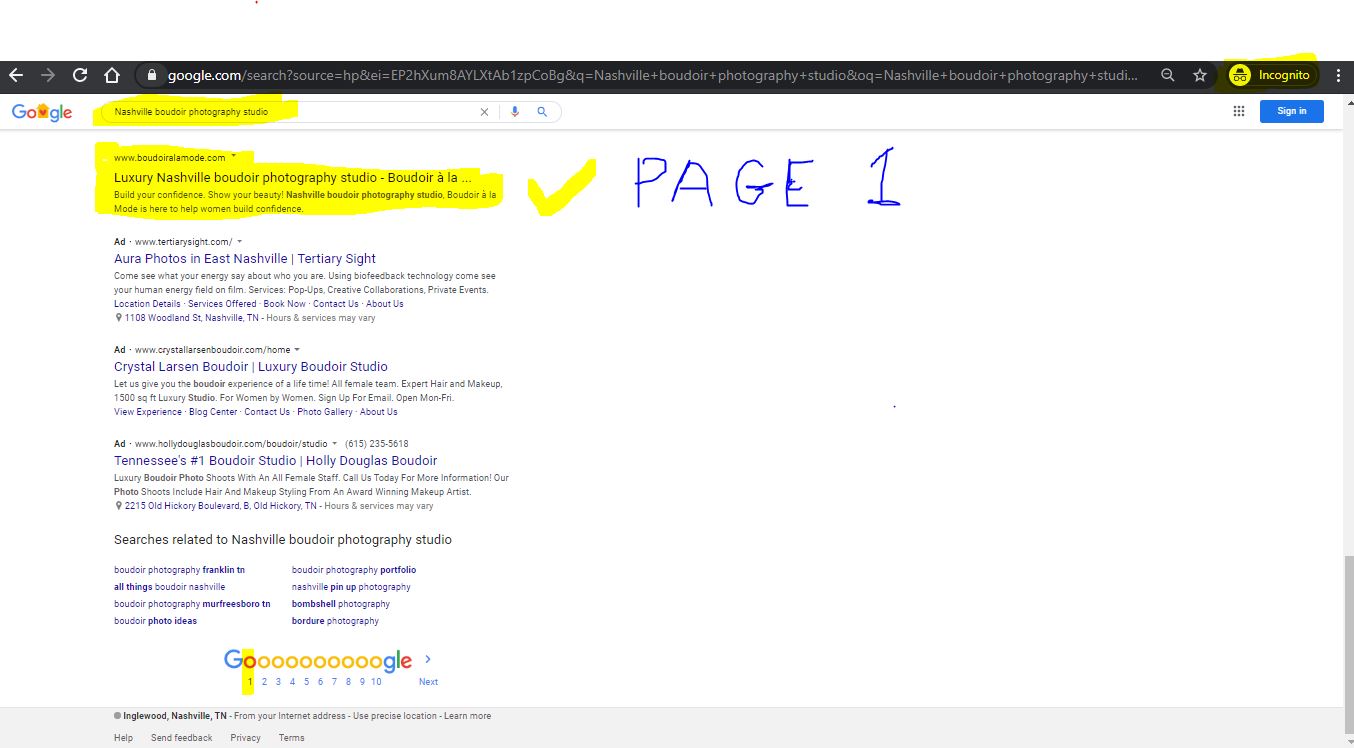1354x748 pixels.
Task: Select related search boudoir photography murfreesboro tn
Action: (x=192, y=604)
